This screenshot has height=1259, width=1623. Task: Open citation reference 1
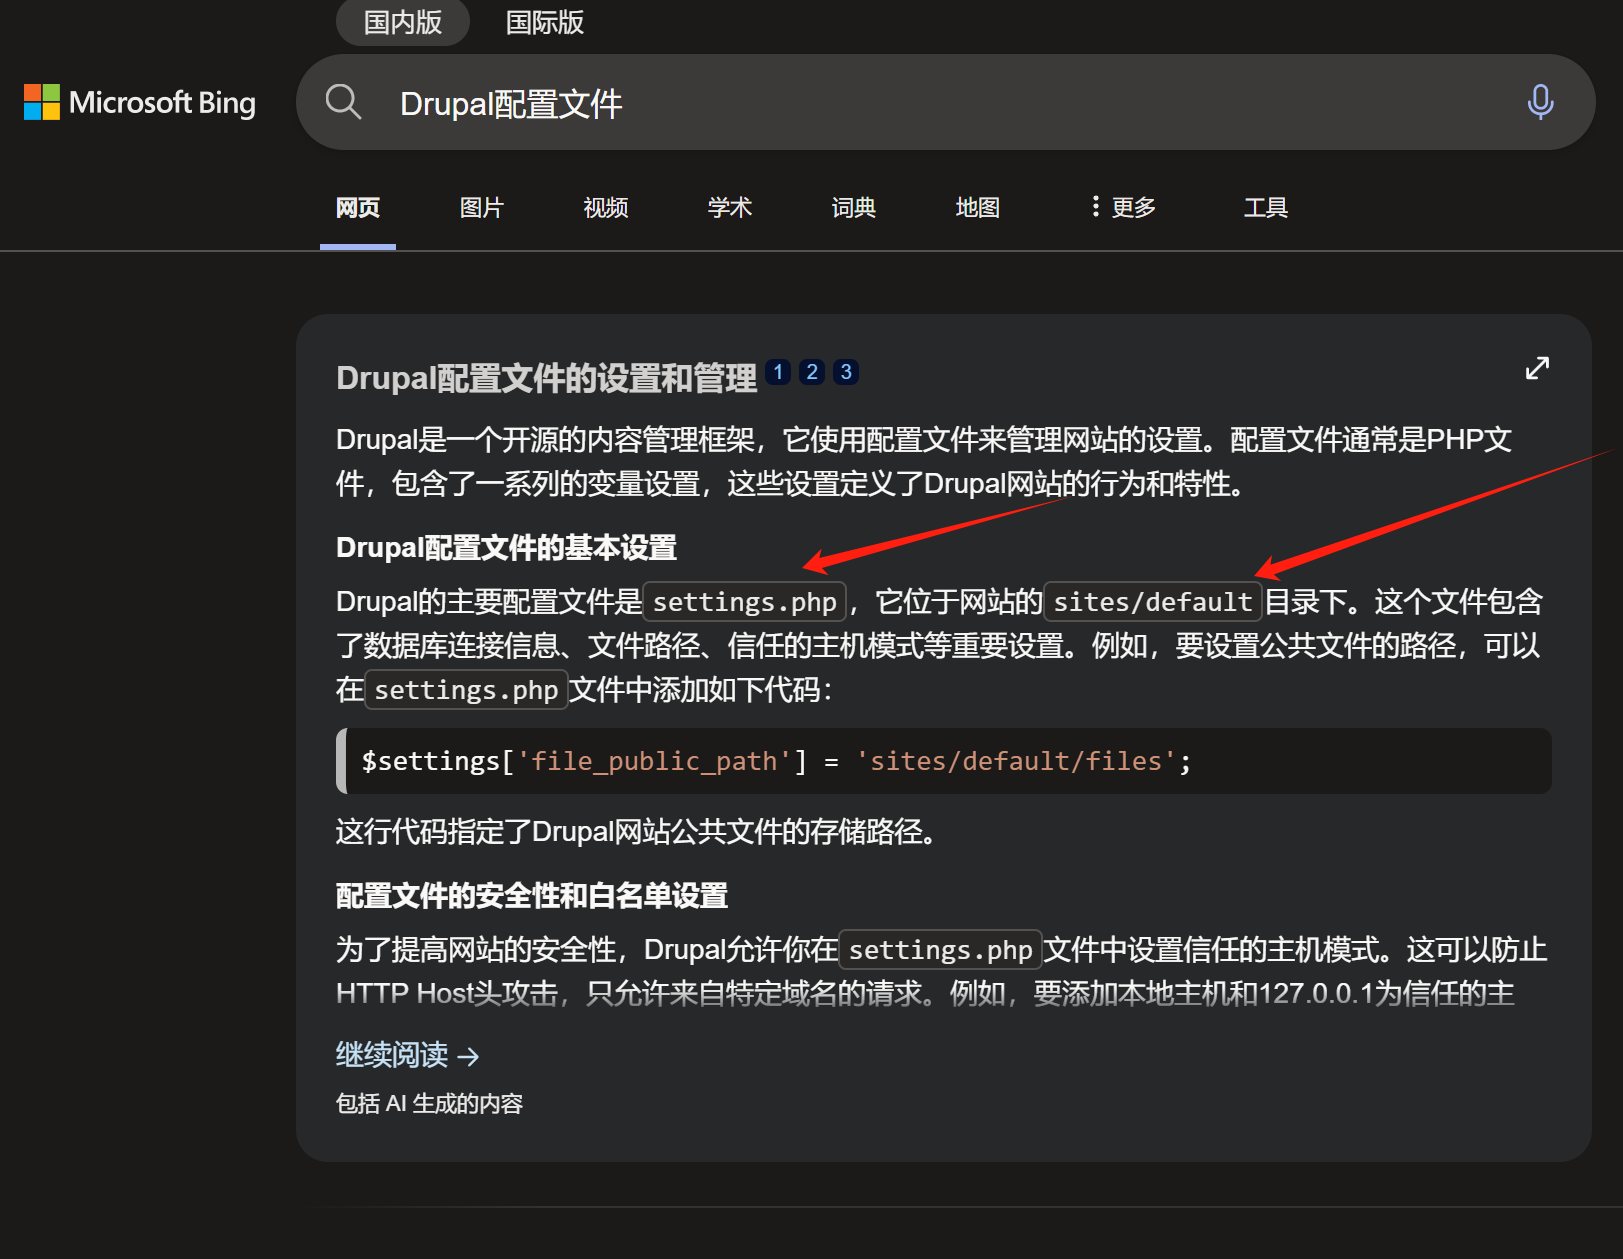(778, 372)
